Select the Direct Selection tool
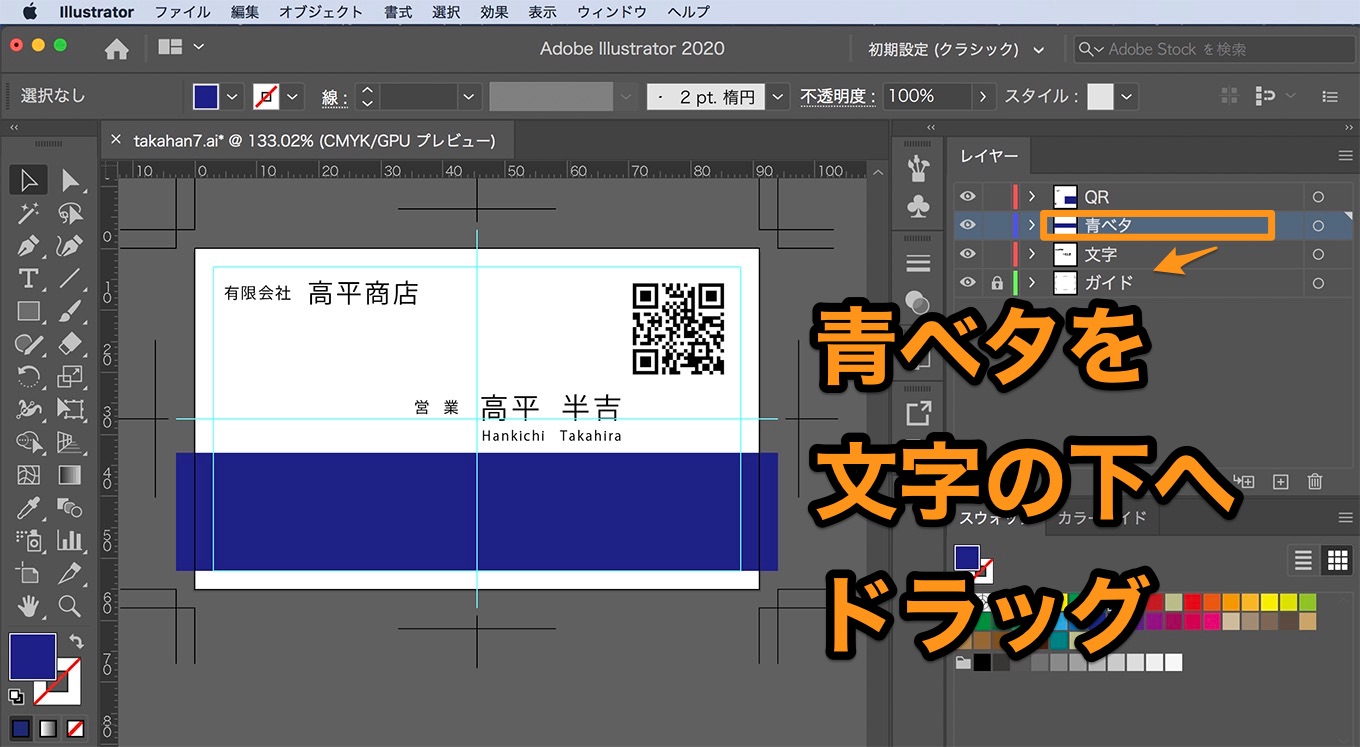 70,180
